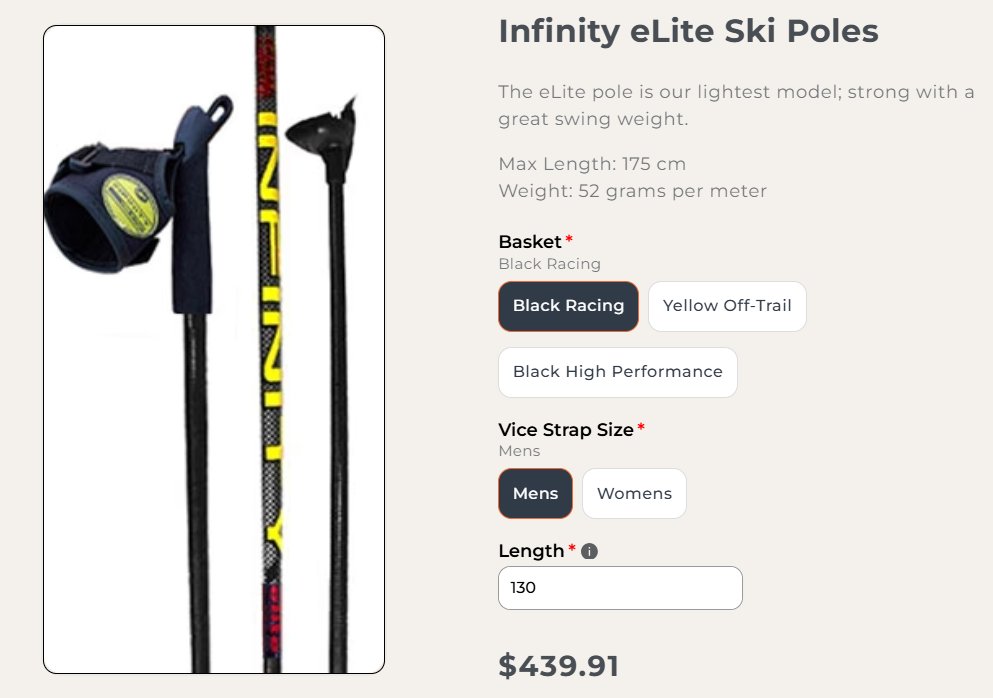Select the Black Racing basket option
Screen dimensions: 993x698
click(568, 306)
